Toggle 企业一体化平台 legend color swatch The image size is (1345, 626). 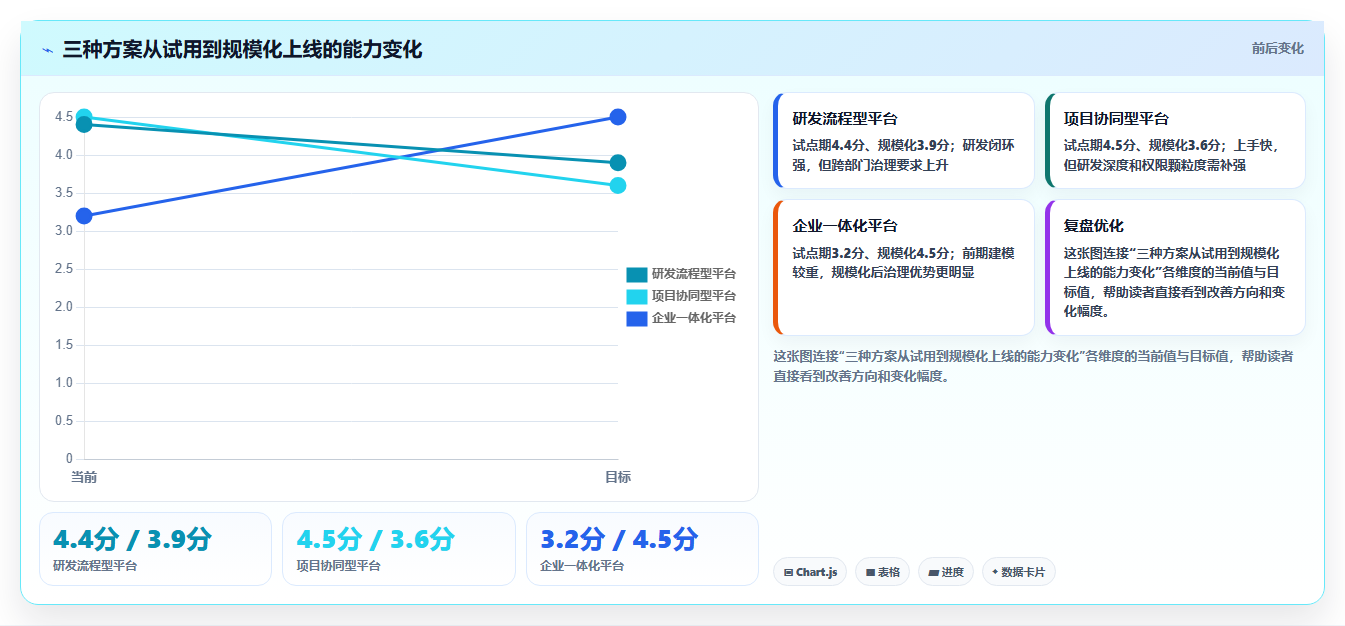pyautogui.click(x=637, y=318)
